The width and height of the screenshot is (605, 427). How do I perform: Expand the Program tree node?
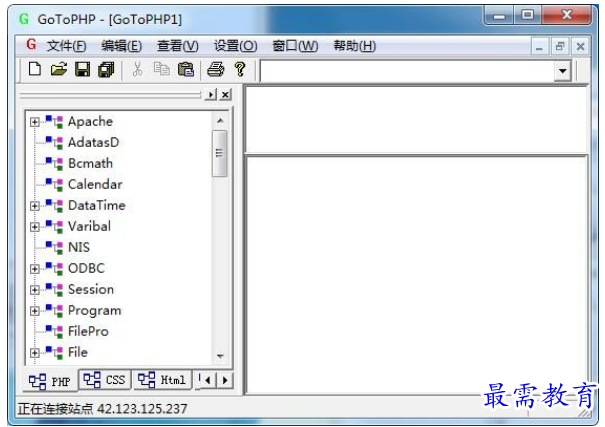(35, 311)
